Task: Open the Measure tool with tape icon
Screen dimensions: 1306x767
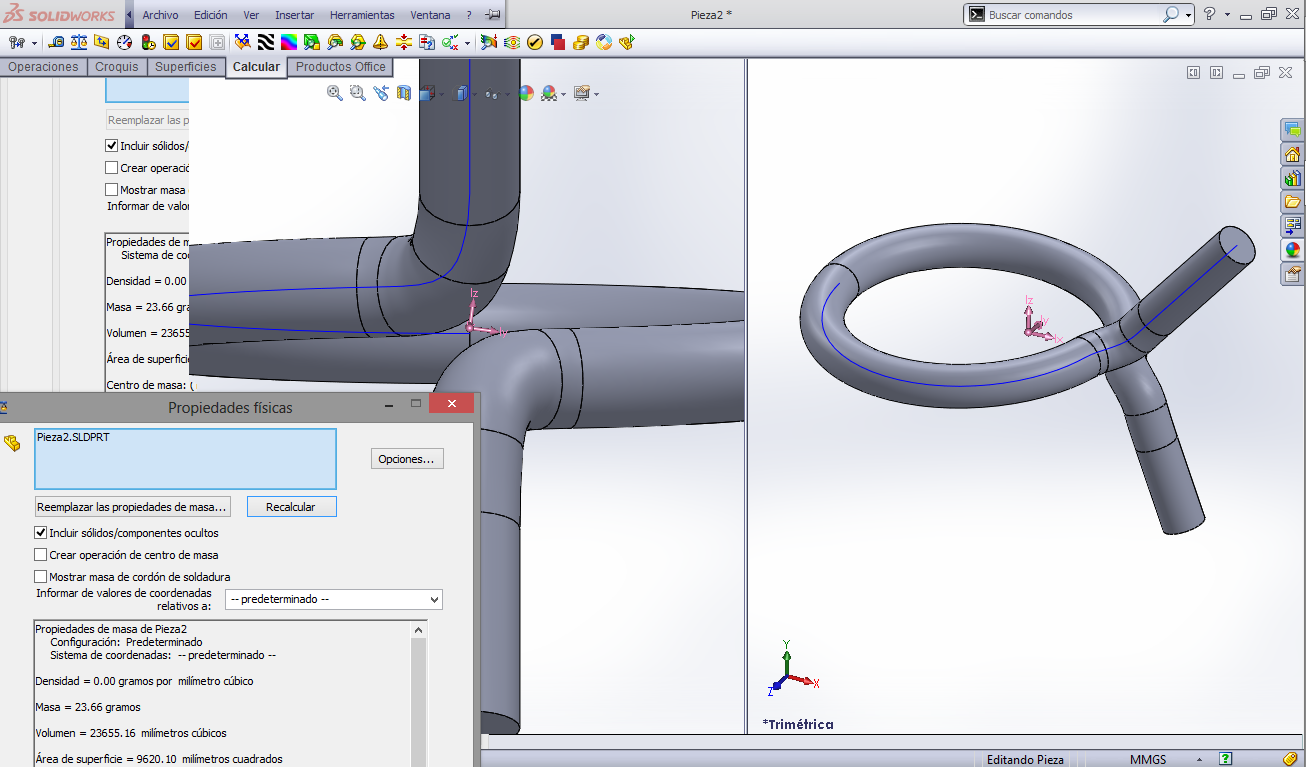Action: 57,42
